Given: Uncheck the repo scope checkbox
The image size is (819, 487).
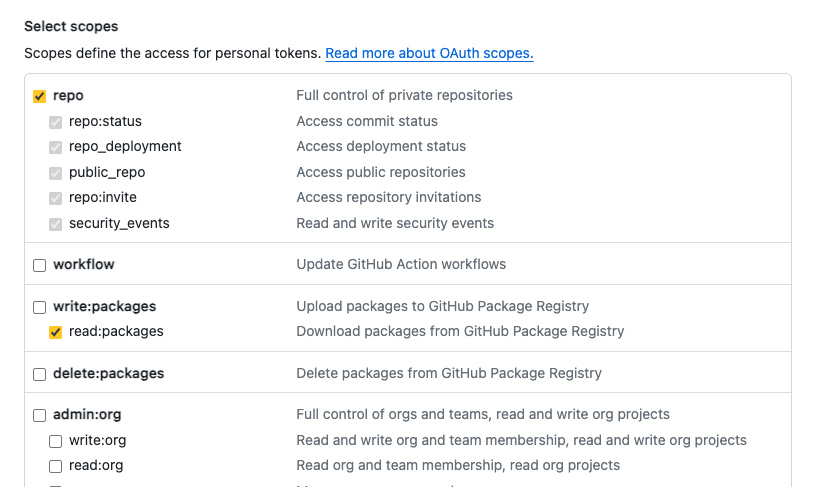Looking at the screenshot, I should tap(40, 96).
